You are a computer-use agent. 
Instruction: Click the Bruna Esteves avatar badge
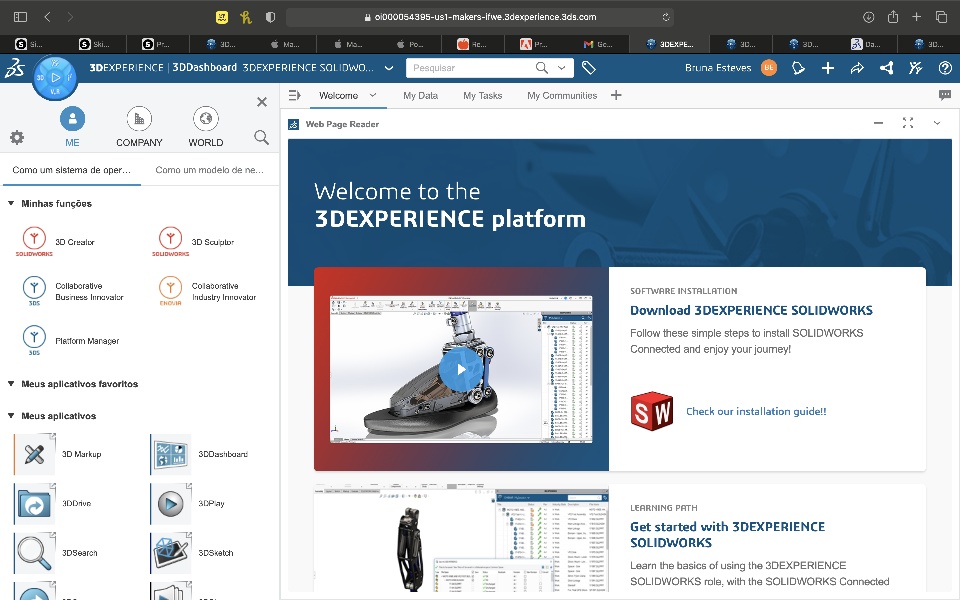click(769, 68)
